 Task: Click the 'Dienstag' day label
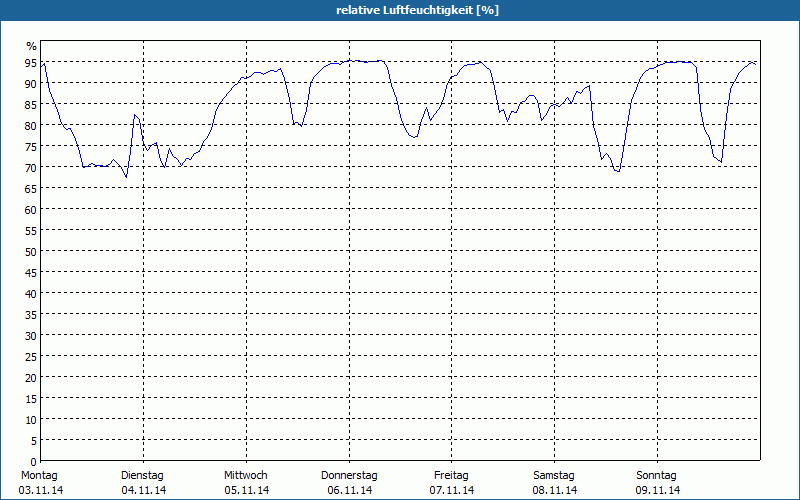click(142, 476)
